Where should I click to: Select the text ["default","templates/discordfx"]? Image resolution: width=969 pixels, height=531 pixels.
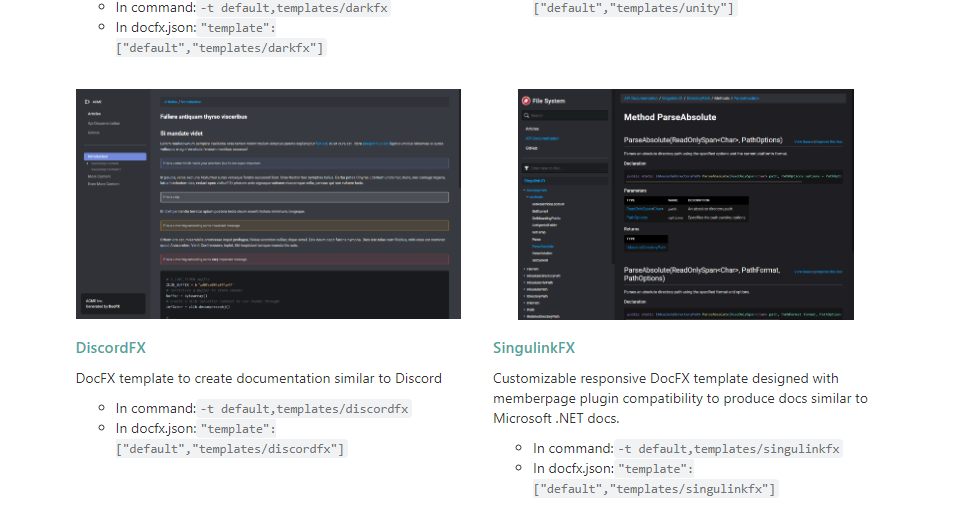pos(231,449)
